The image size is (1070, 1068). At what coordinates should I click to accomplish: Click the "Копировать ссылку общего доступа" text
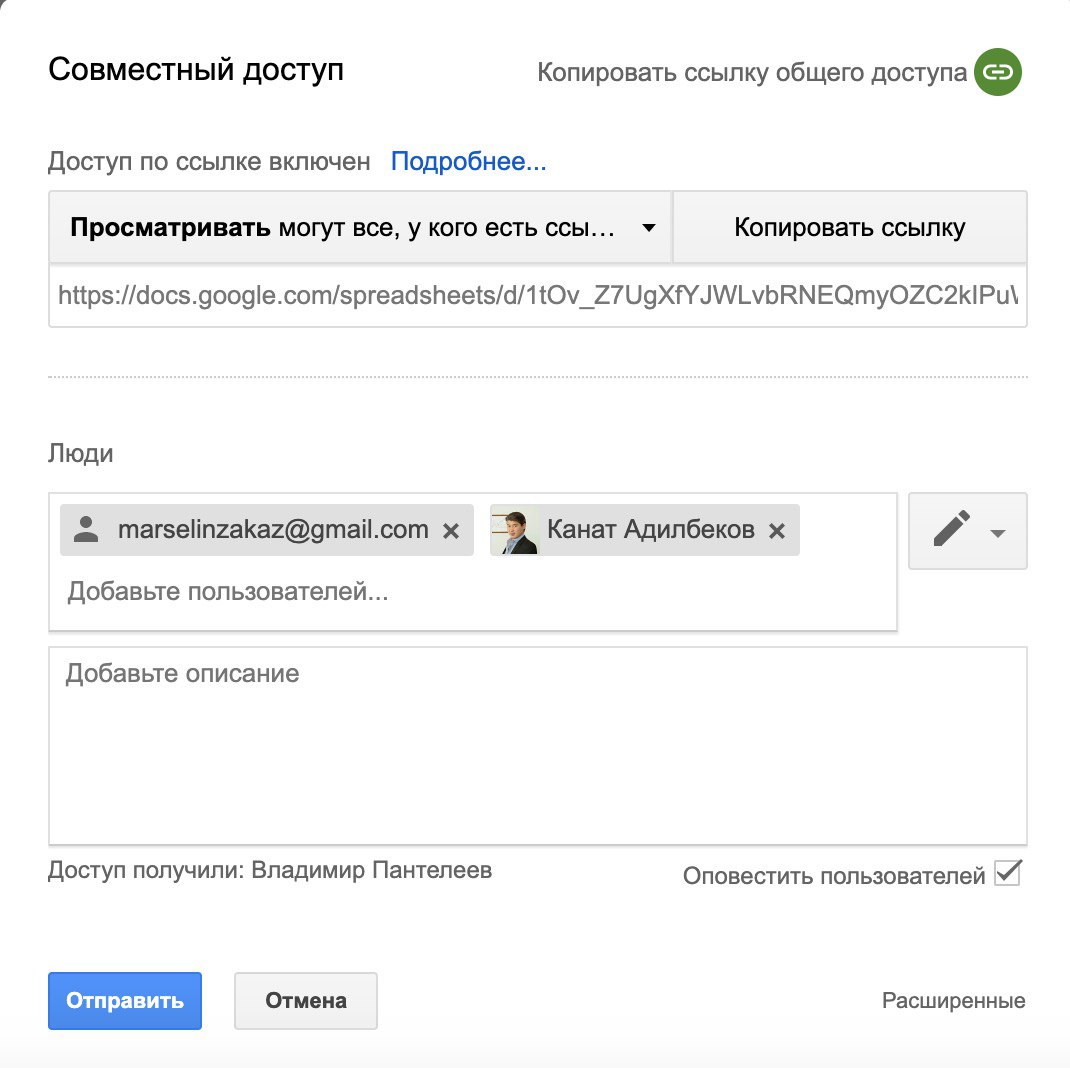coord(752,73)
